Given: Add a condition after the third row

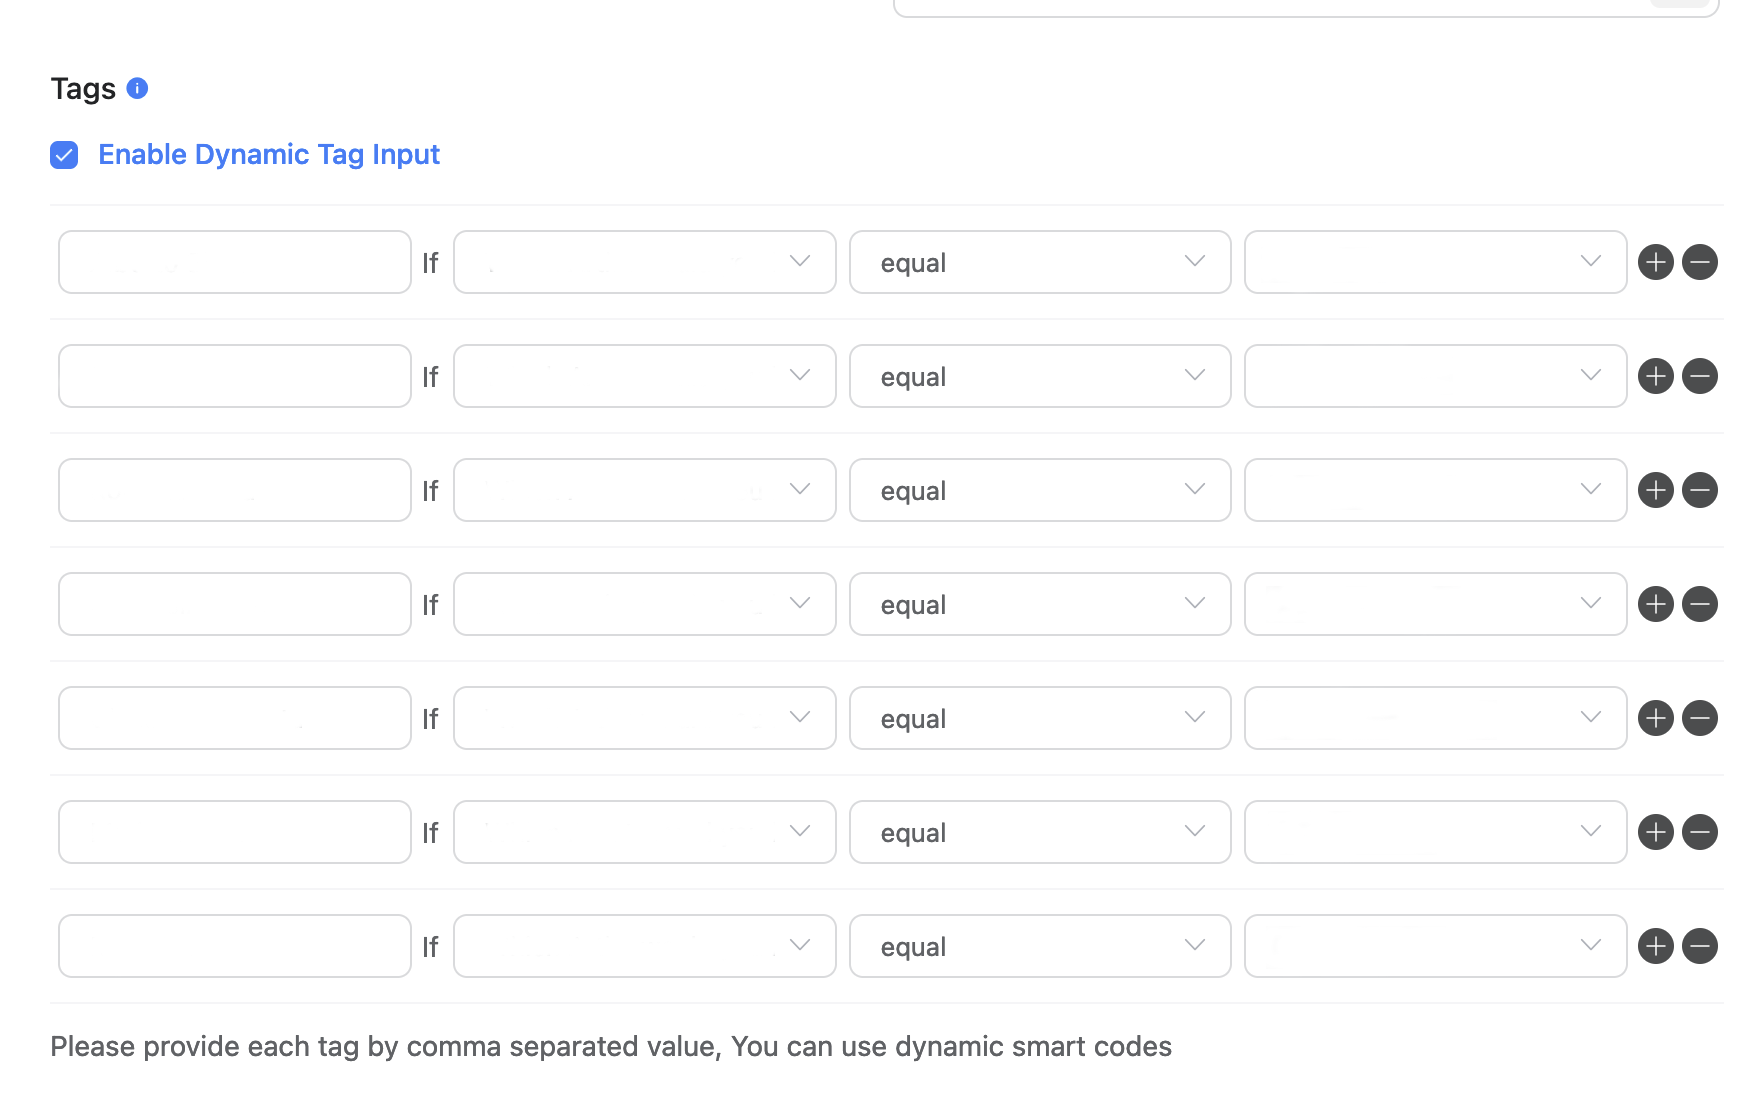Looking at the screenshot, I should click(x=1656, y=490).
